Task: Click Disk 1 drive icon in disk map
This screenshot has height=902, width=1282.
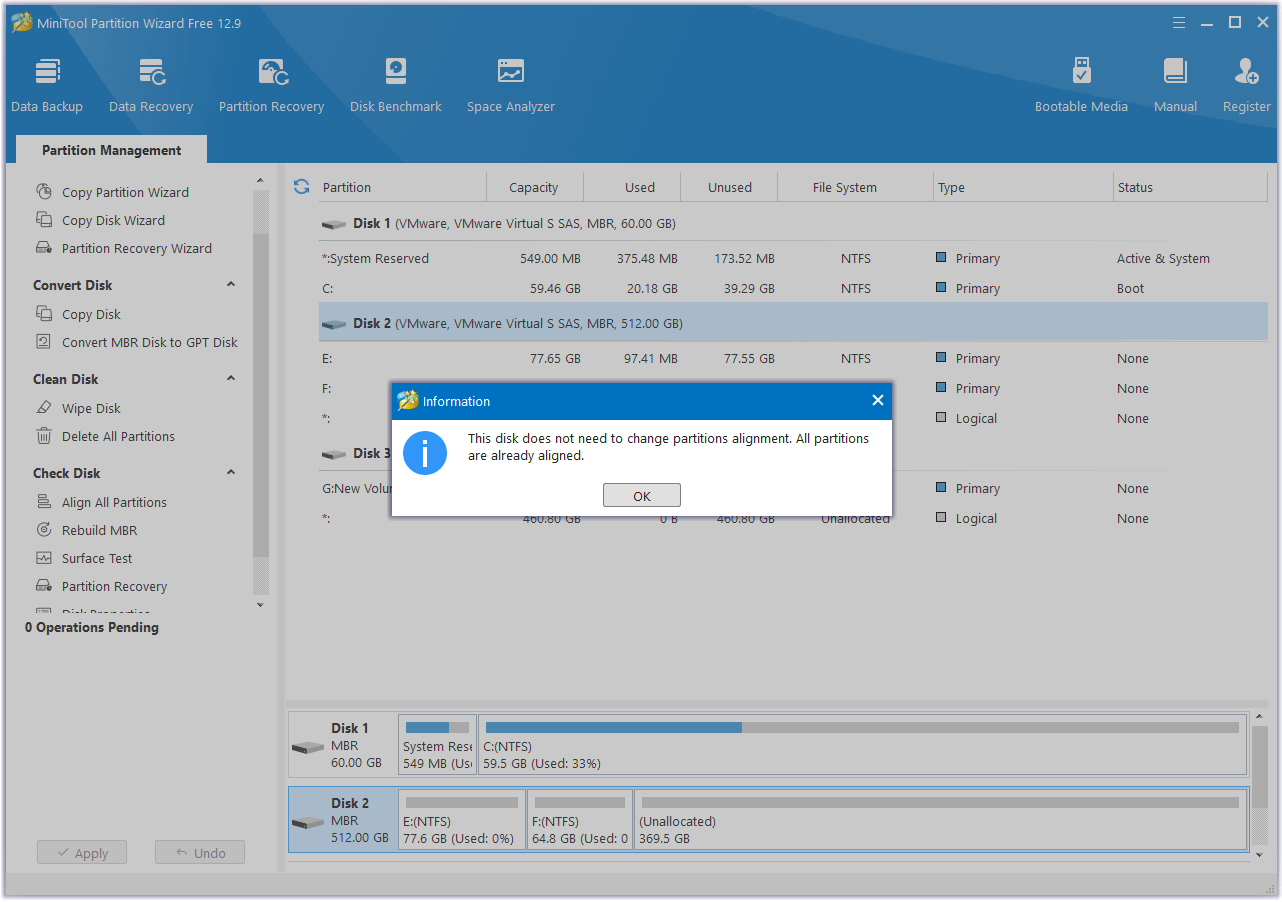Action: [x=308, y=747]
